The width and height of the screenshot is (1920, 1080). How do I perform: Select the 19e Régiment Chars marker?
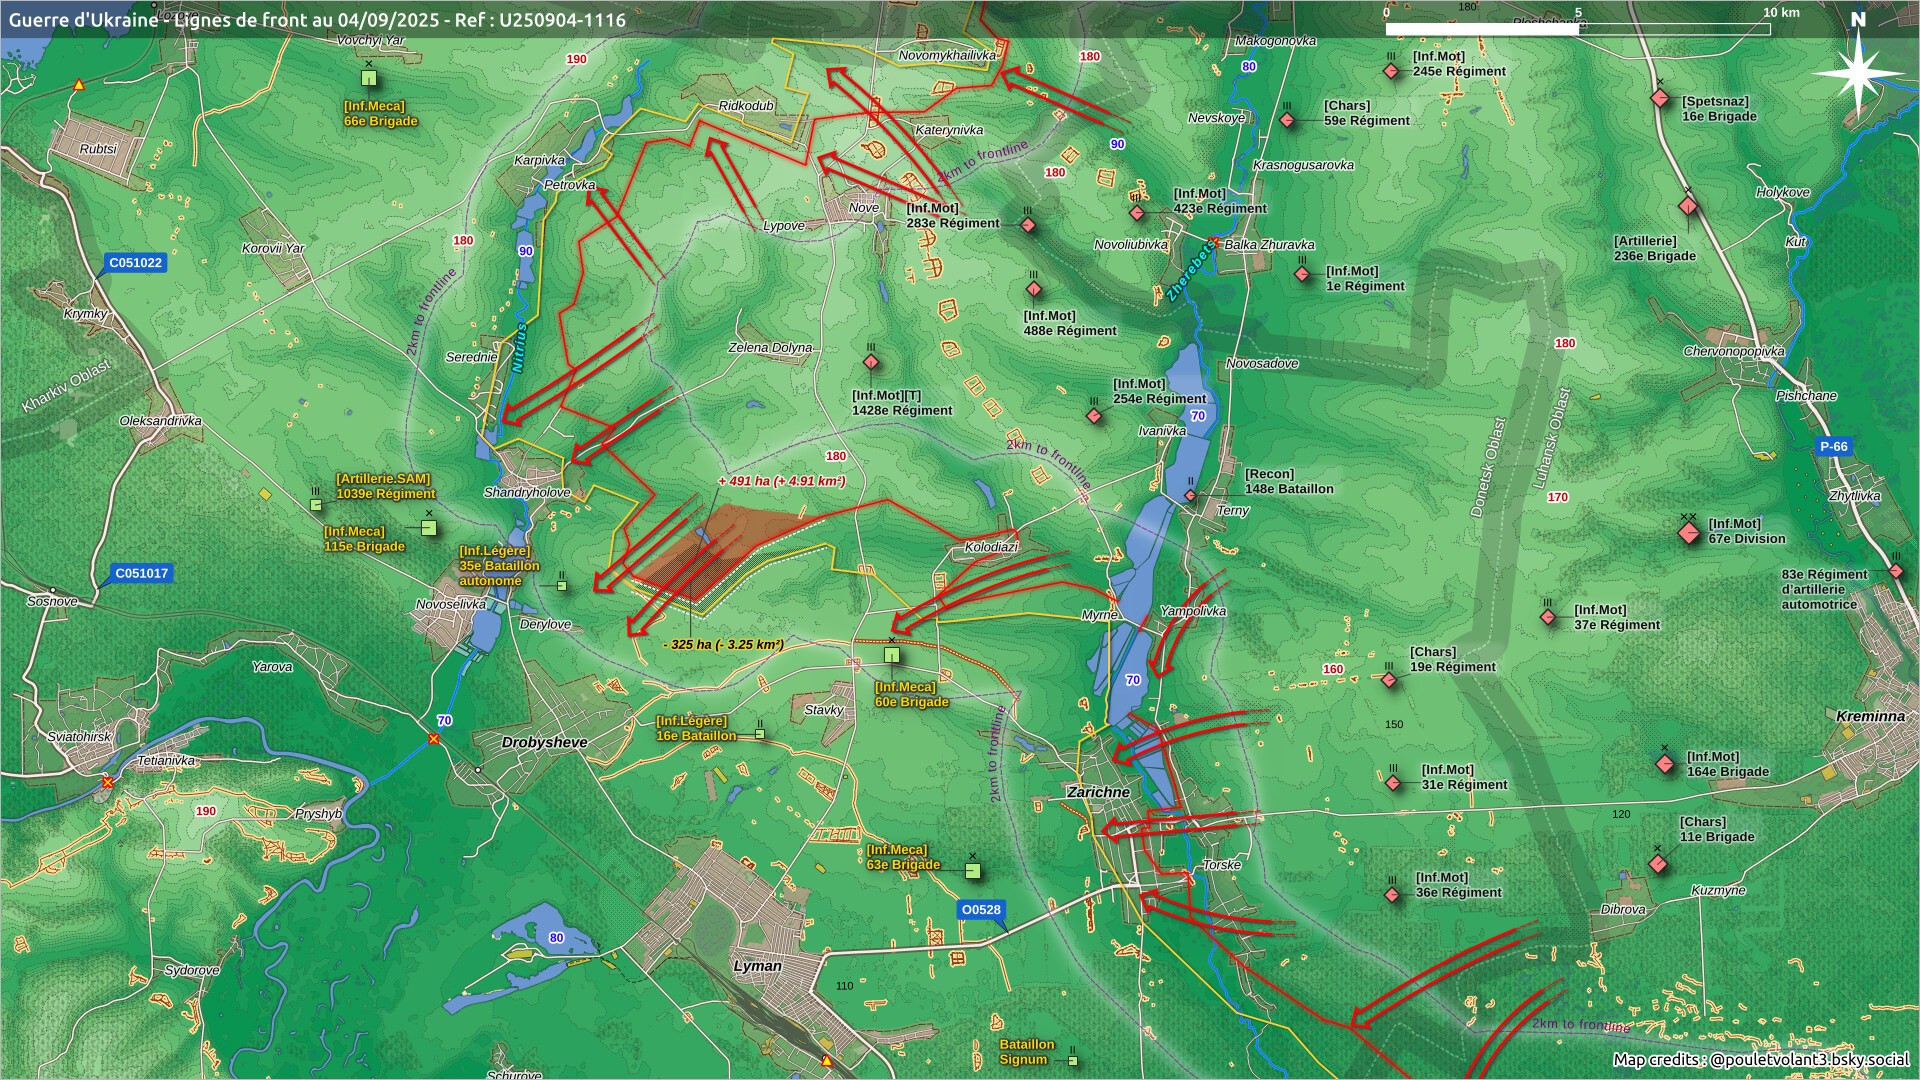point(1389,680)
